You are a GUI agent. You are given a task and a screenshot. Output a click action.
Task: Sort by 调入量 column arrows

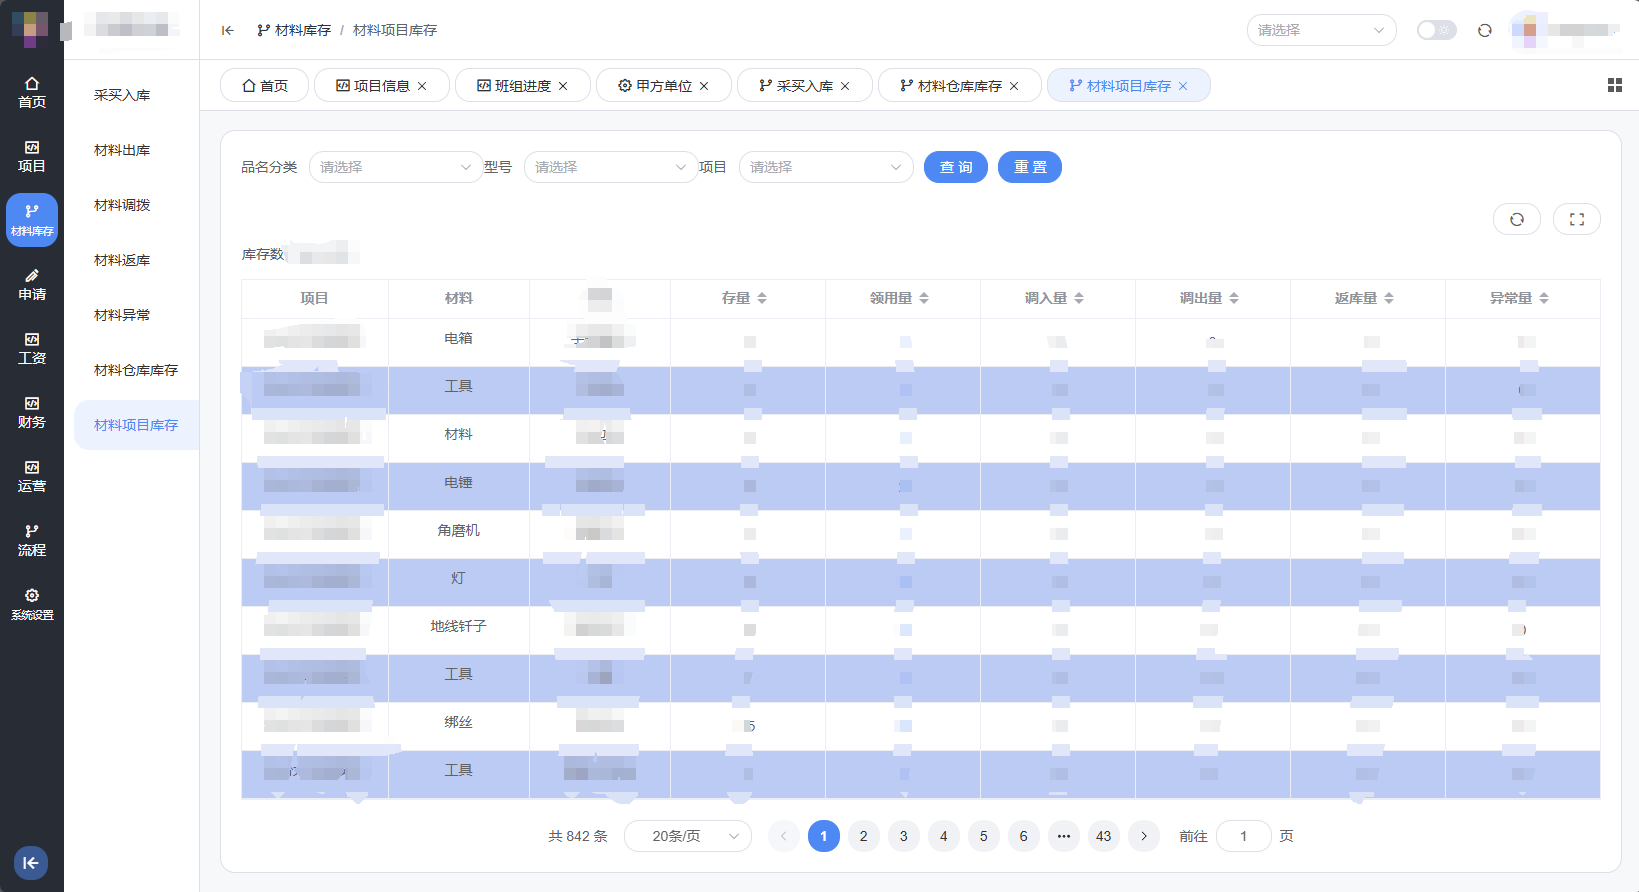point(1079,298)
